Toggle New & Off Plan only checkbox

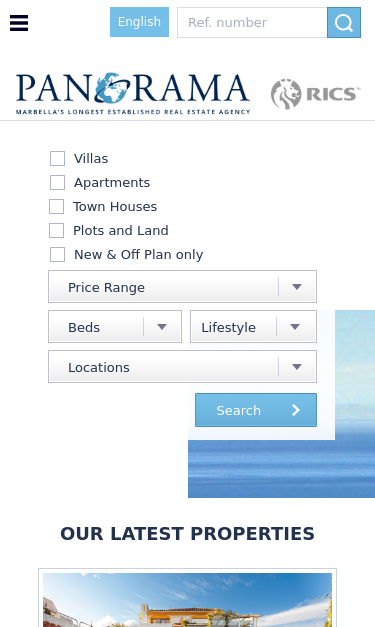58,254
